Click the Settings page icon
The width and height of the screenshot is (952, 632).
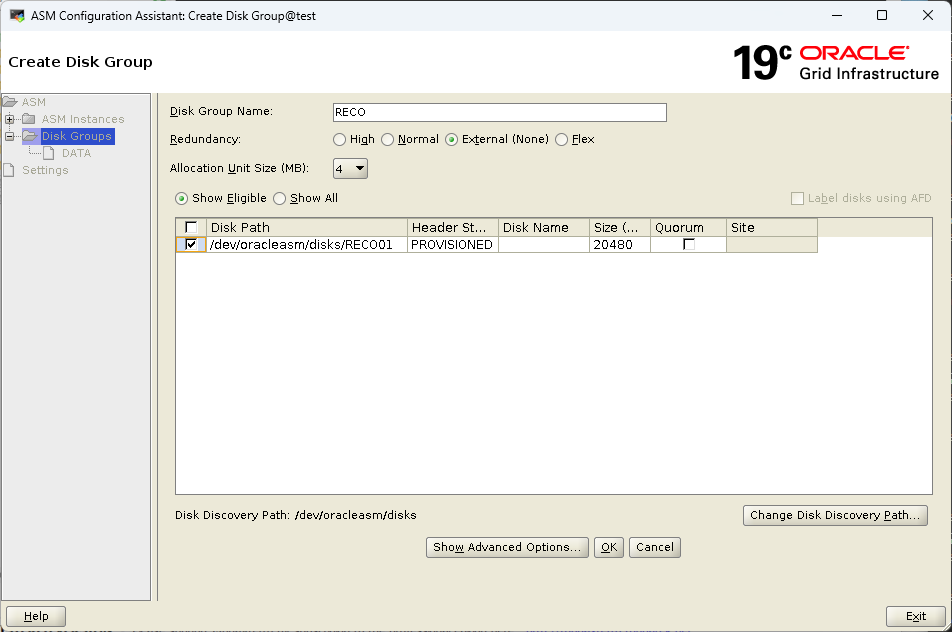8,170
